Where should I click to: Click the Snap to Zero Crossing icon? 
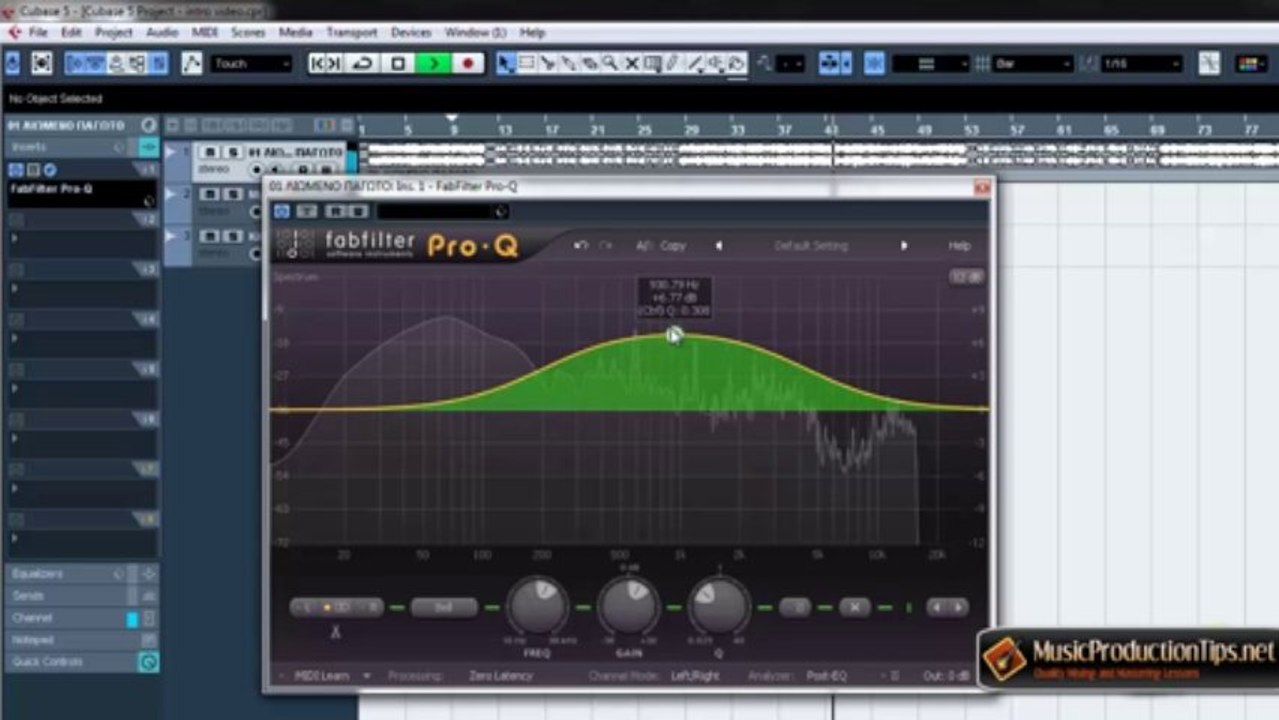[1209, 63]
